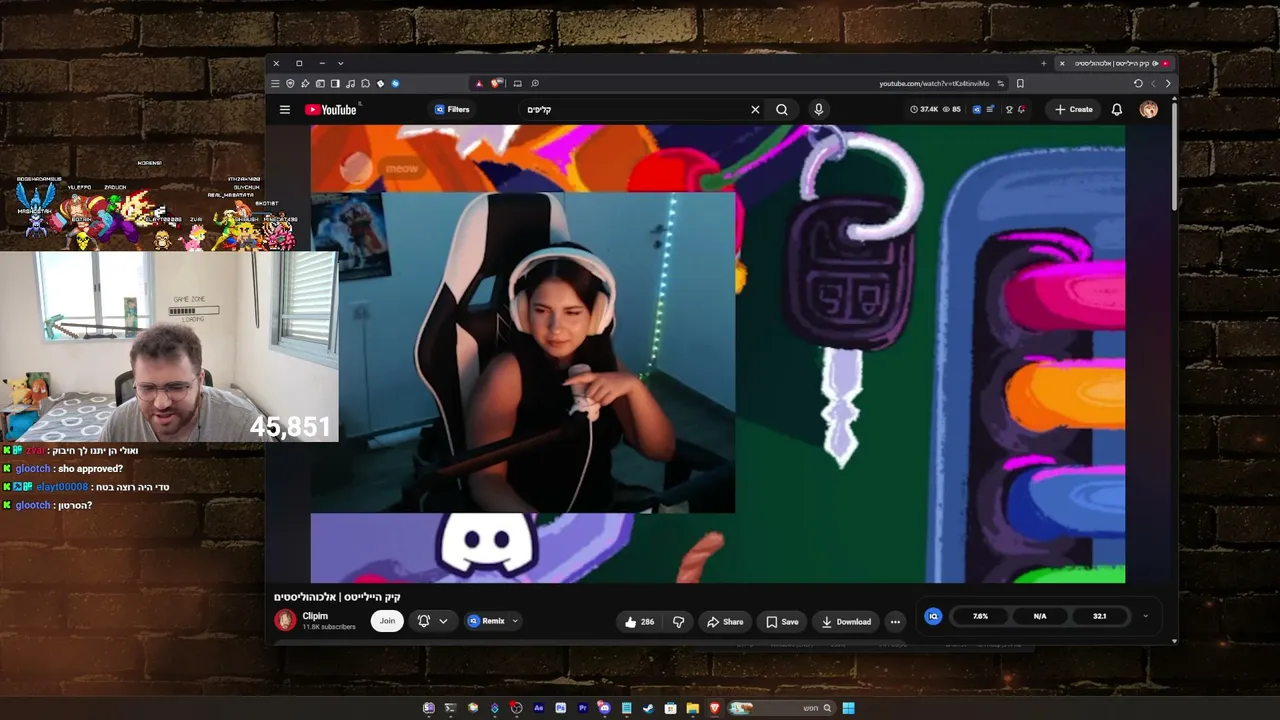Viewport: 1280px width, 720px height.
Task: Open the Clipim channel name link
Action: click(315, 616)
